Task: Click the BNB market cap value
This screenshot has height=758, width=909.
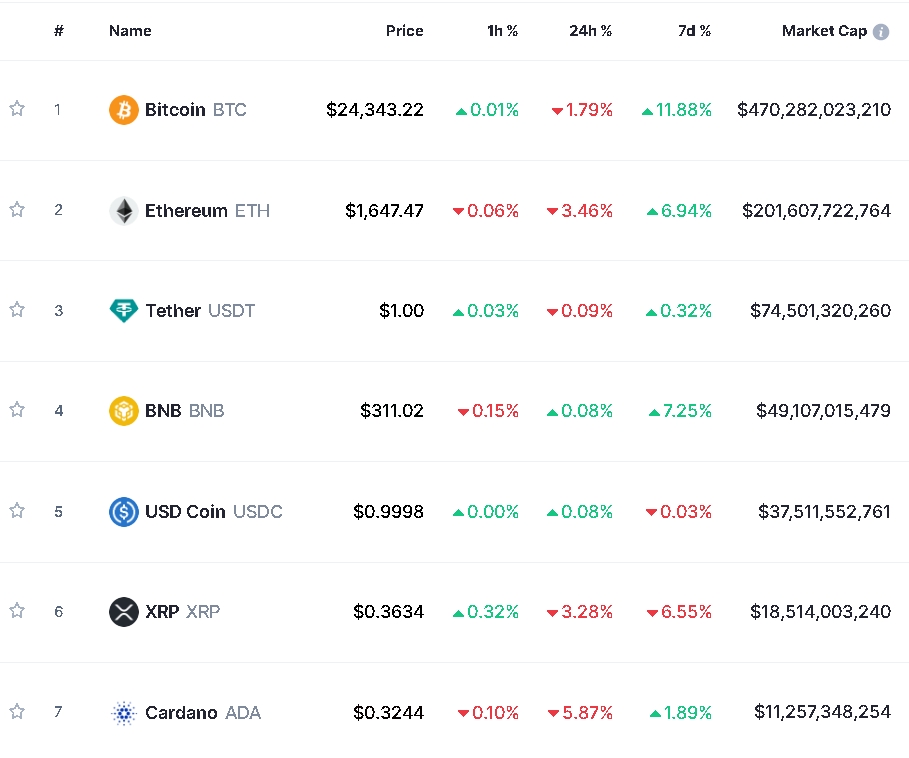Action: point(823,411)
